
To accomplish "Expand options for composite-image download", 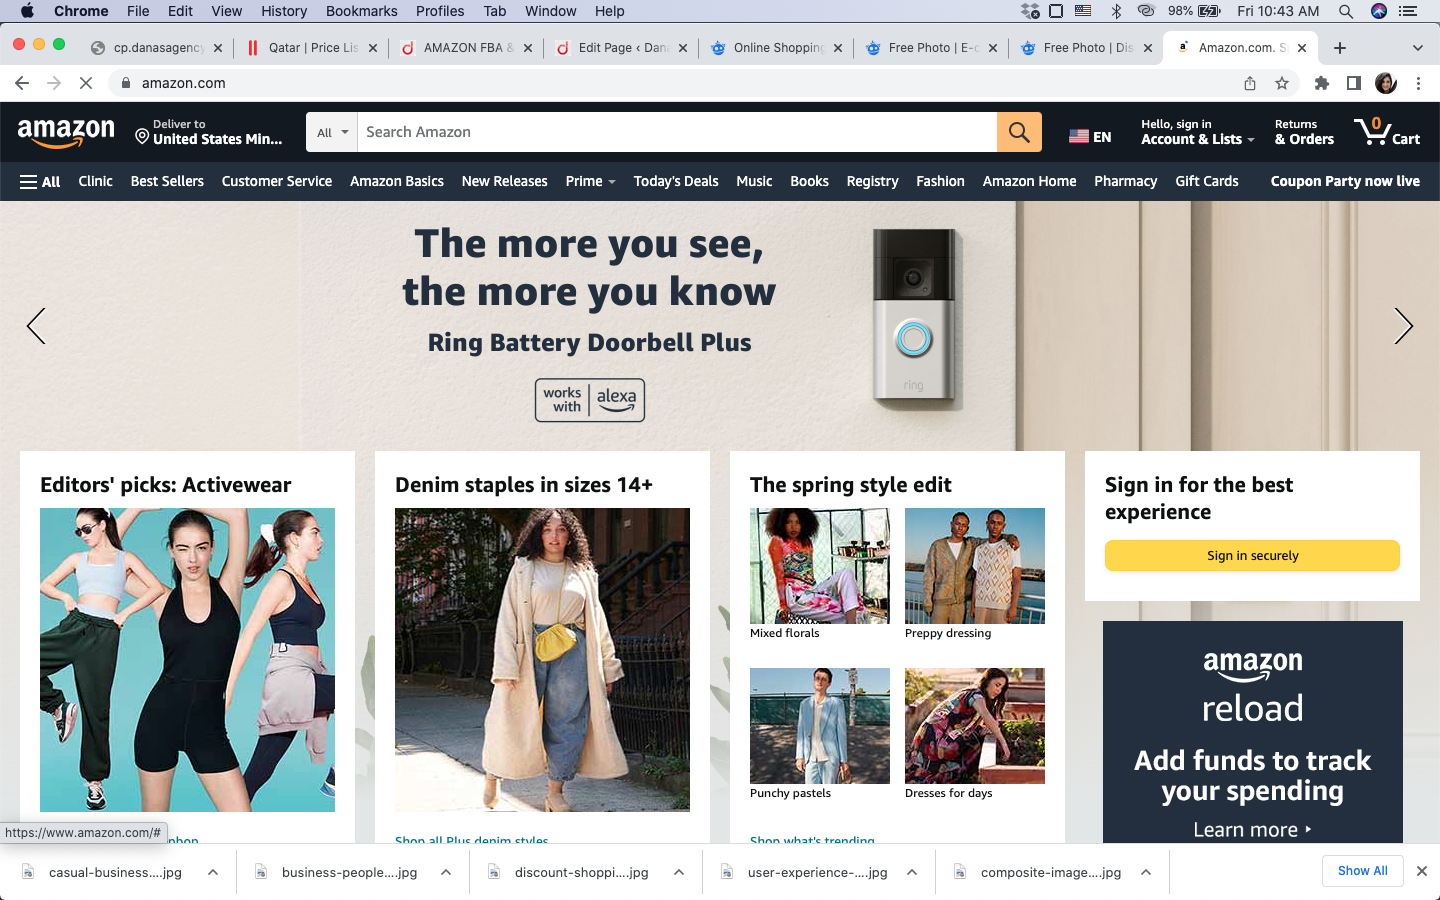I will [x=1146, y=872].
